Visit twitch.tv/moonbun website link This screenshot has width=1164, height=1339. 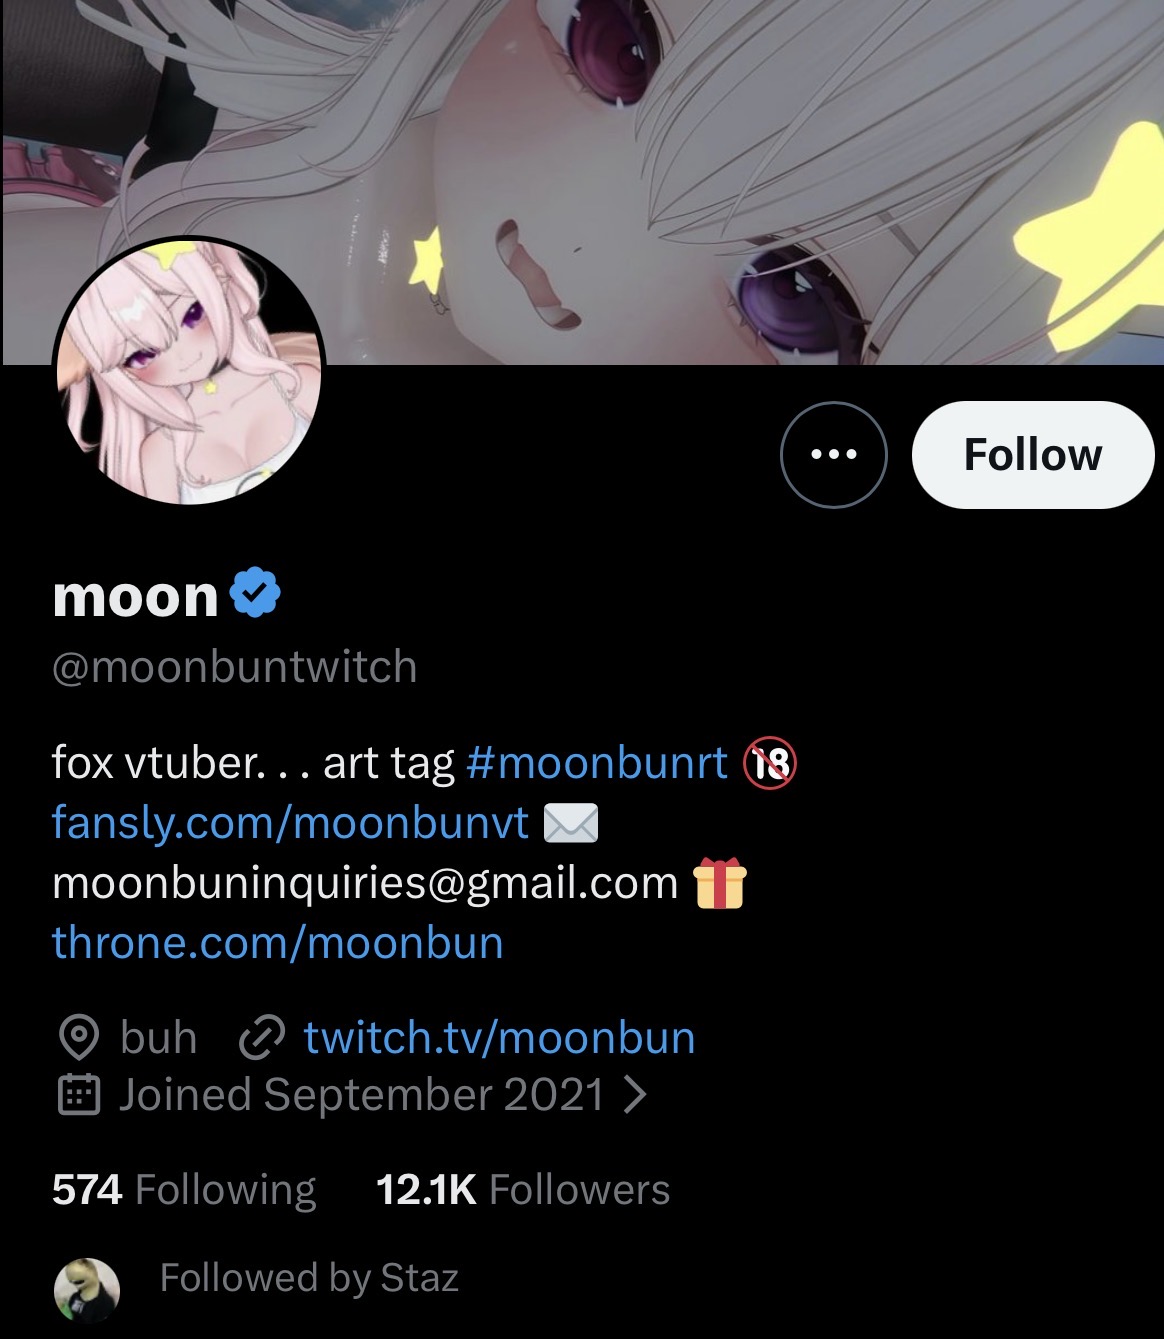coord(499,1038)
